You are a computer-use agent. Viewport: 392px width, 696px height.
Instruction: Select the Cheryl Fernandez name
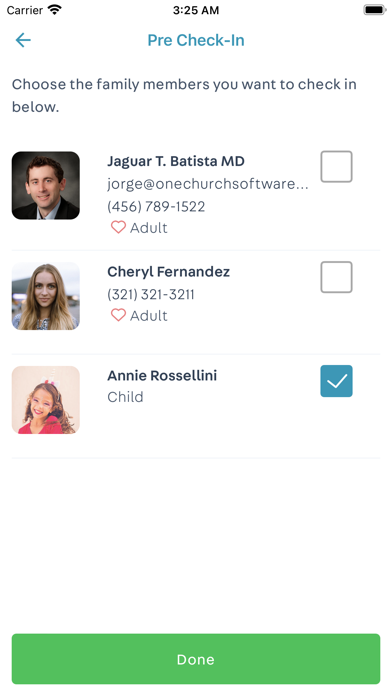click(169, 272)
